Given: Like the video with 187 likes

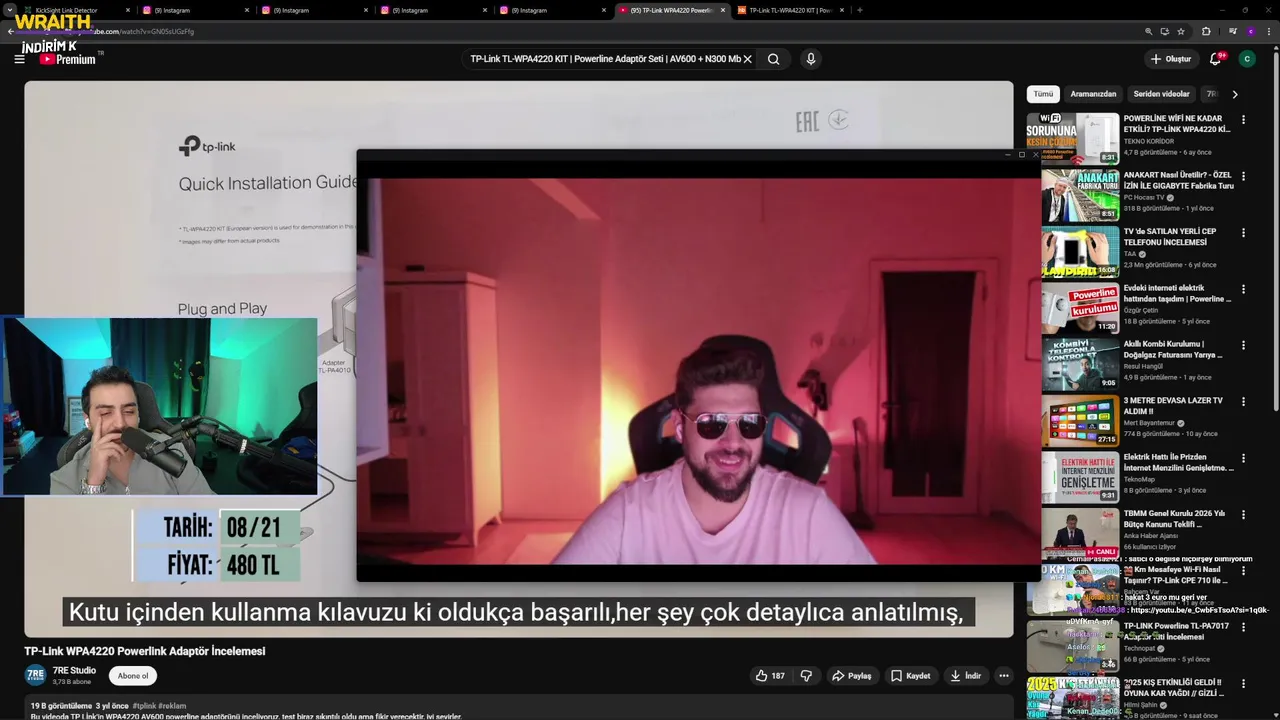Looking at the screenshot, I should [770, 676].
